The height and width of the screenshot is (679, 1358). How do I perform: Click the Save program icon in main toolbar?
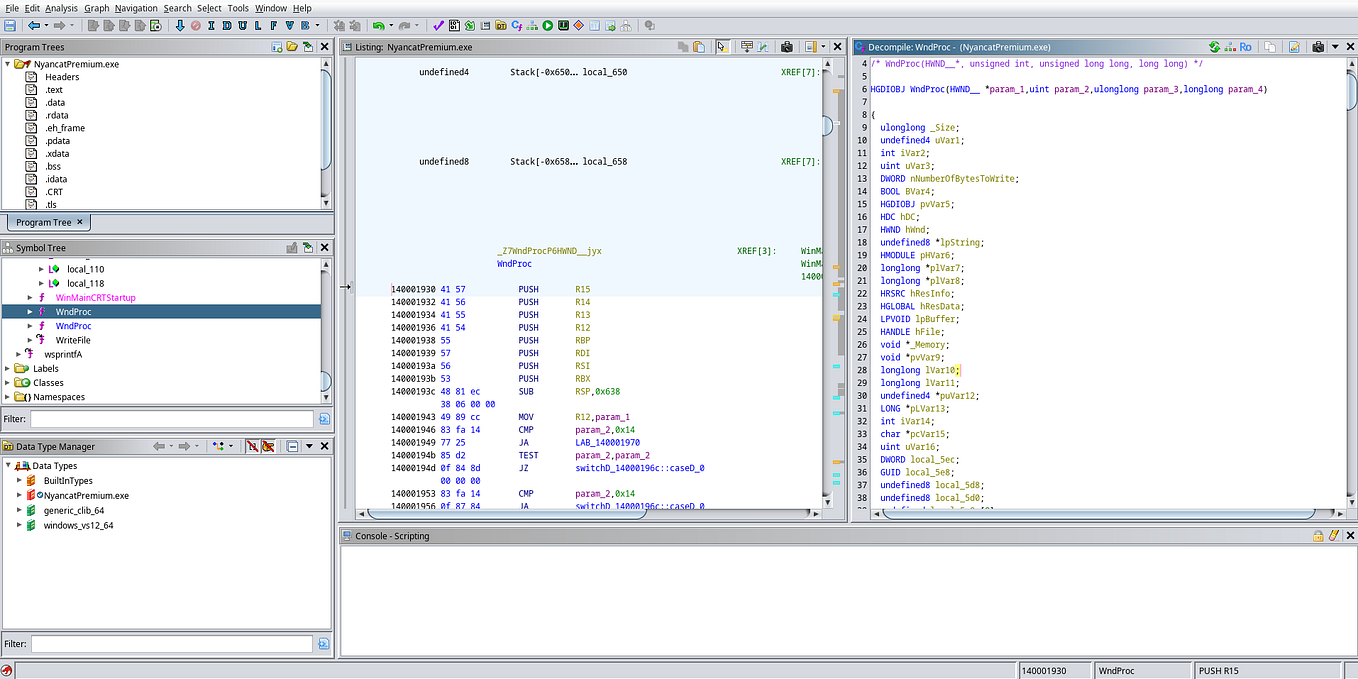[9, 25]
